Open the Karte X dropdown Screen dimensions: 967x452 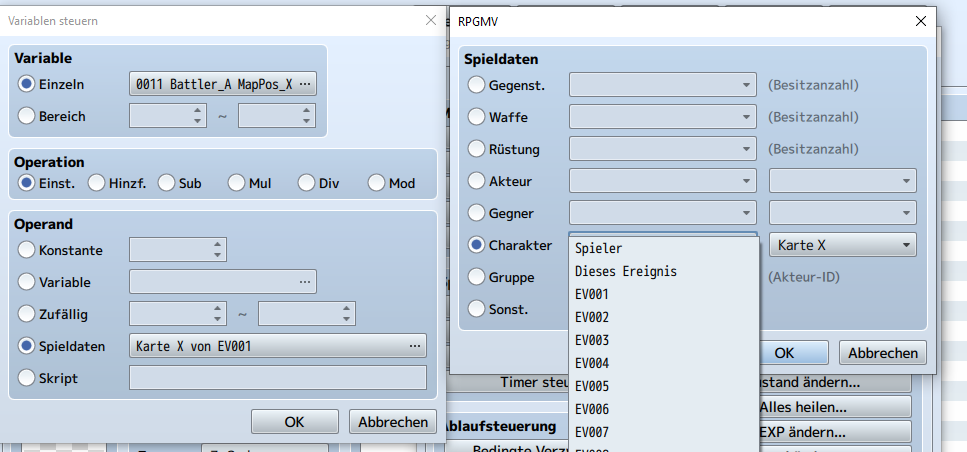tap(842, 245)
